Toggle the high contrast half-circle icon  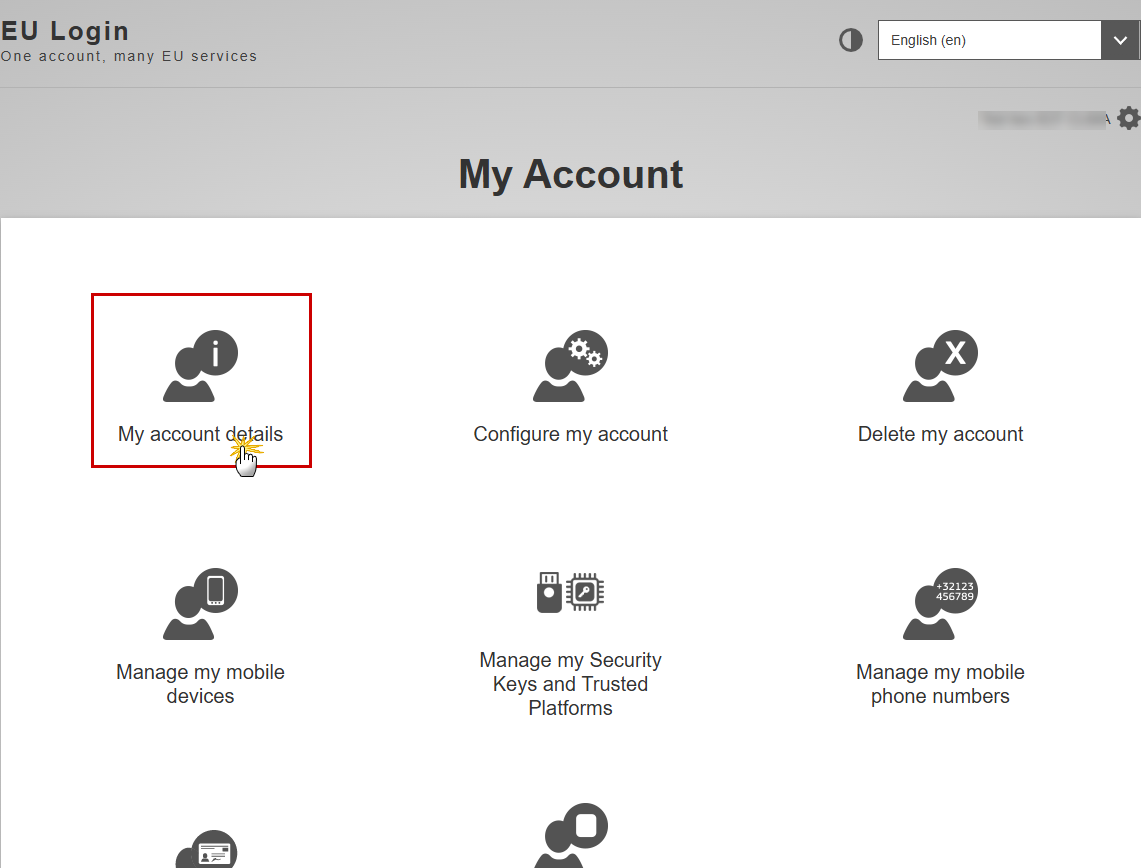[851, 40]
